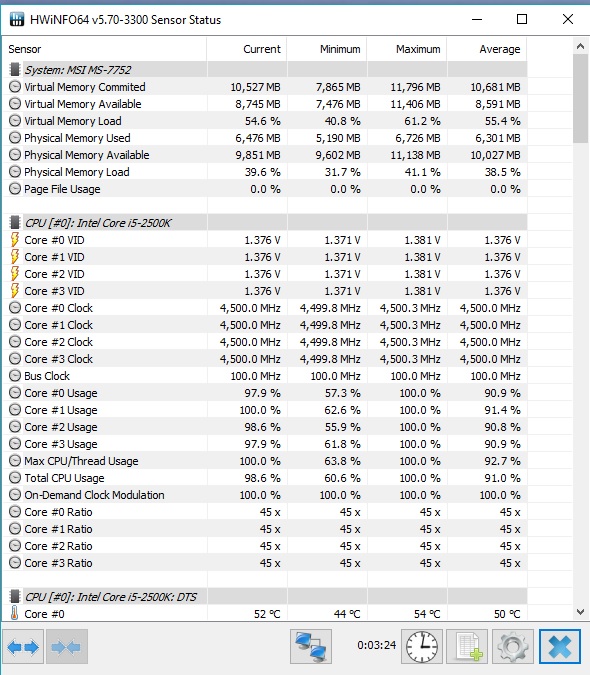Viewport: 590px width, 675px height.
Task: Click the log to file sheet icon
Action: coord(467,647)
